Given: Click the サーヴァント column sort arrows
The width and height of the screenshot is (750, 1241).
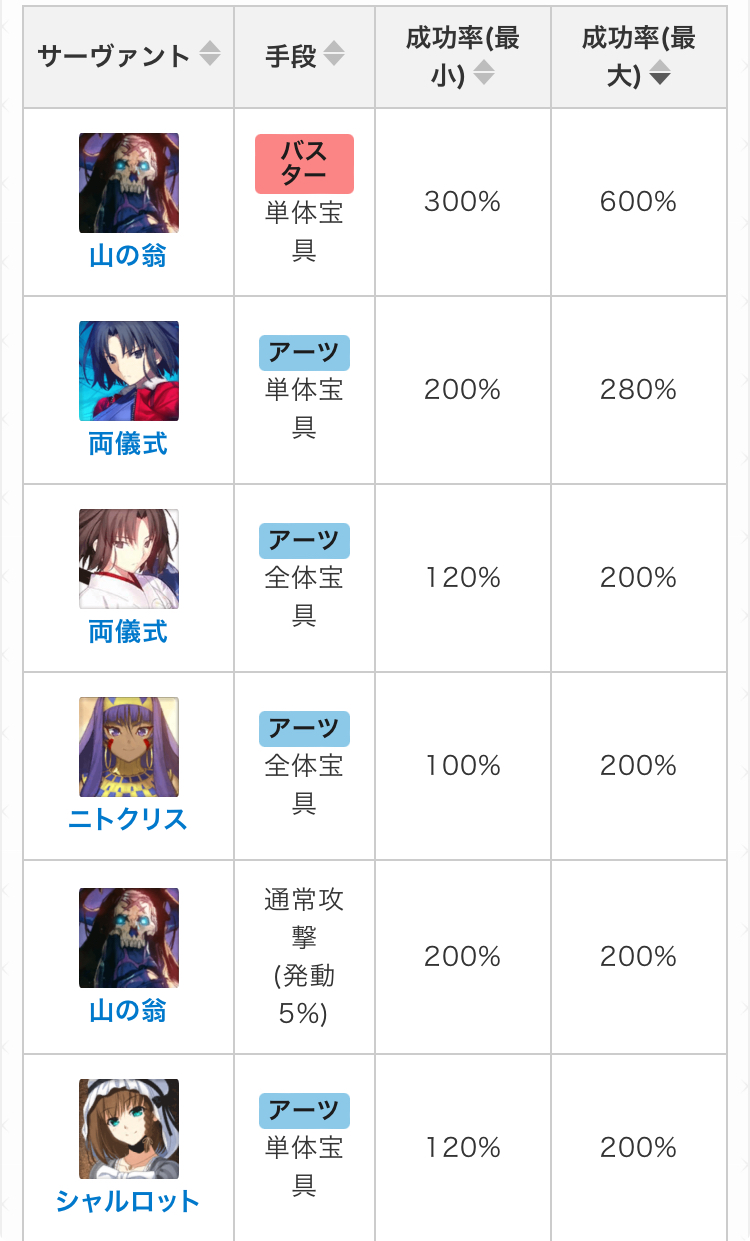Looking at the screenshot, I should pos(210,55).
